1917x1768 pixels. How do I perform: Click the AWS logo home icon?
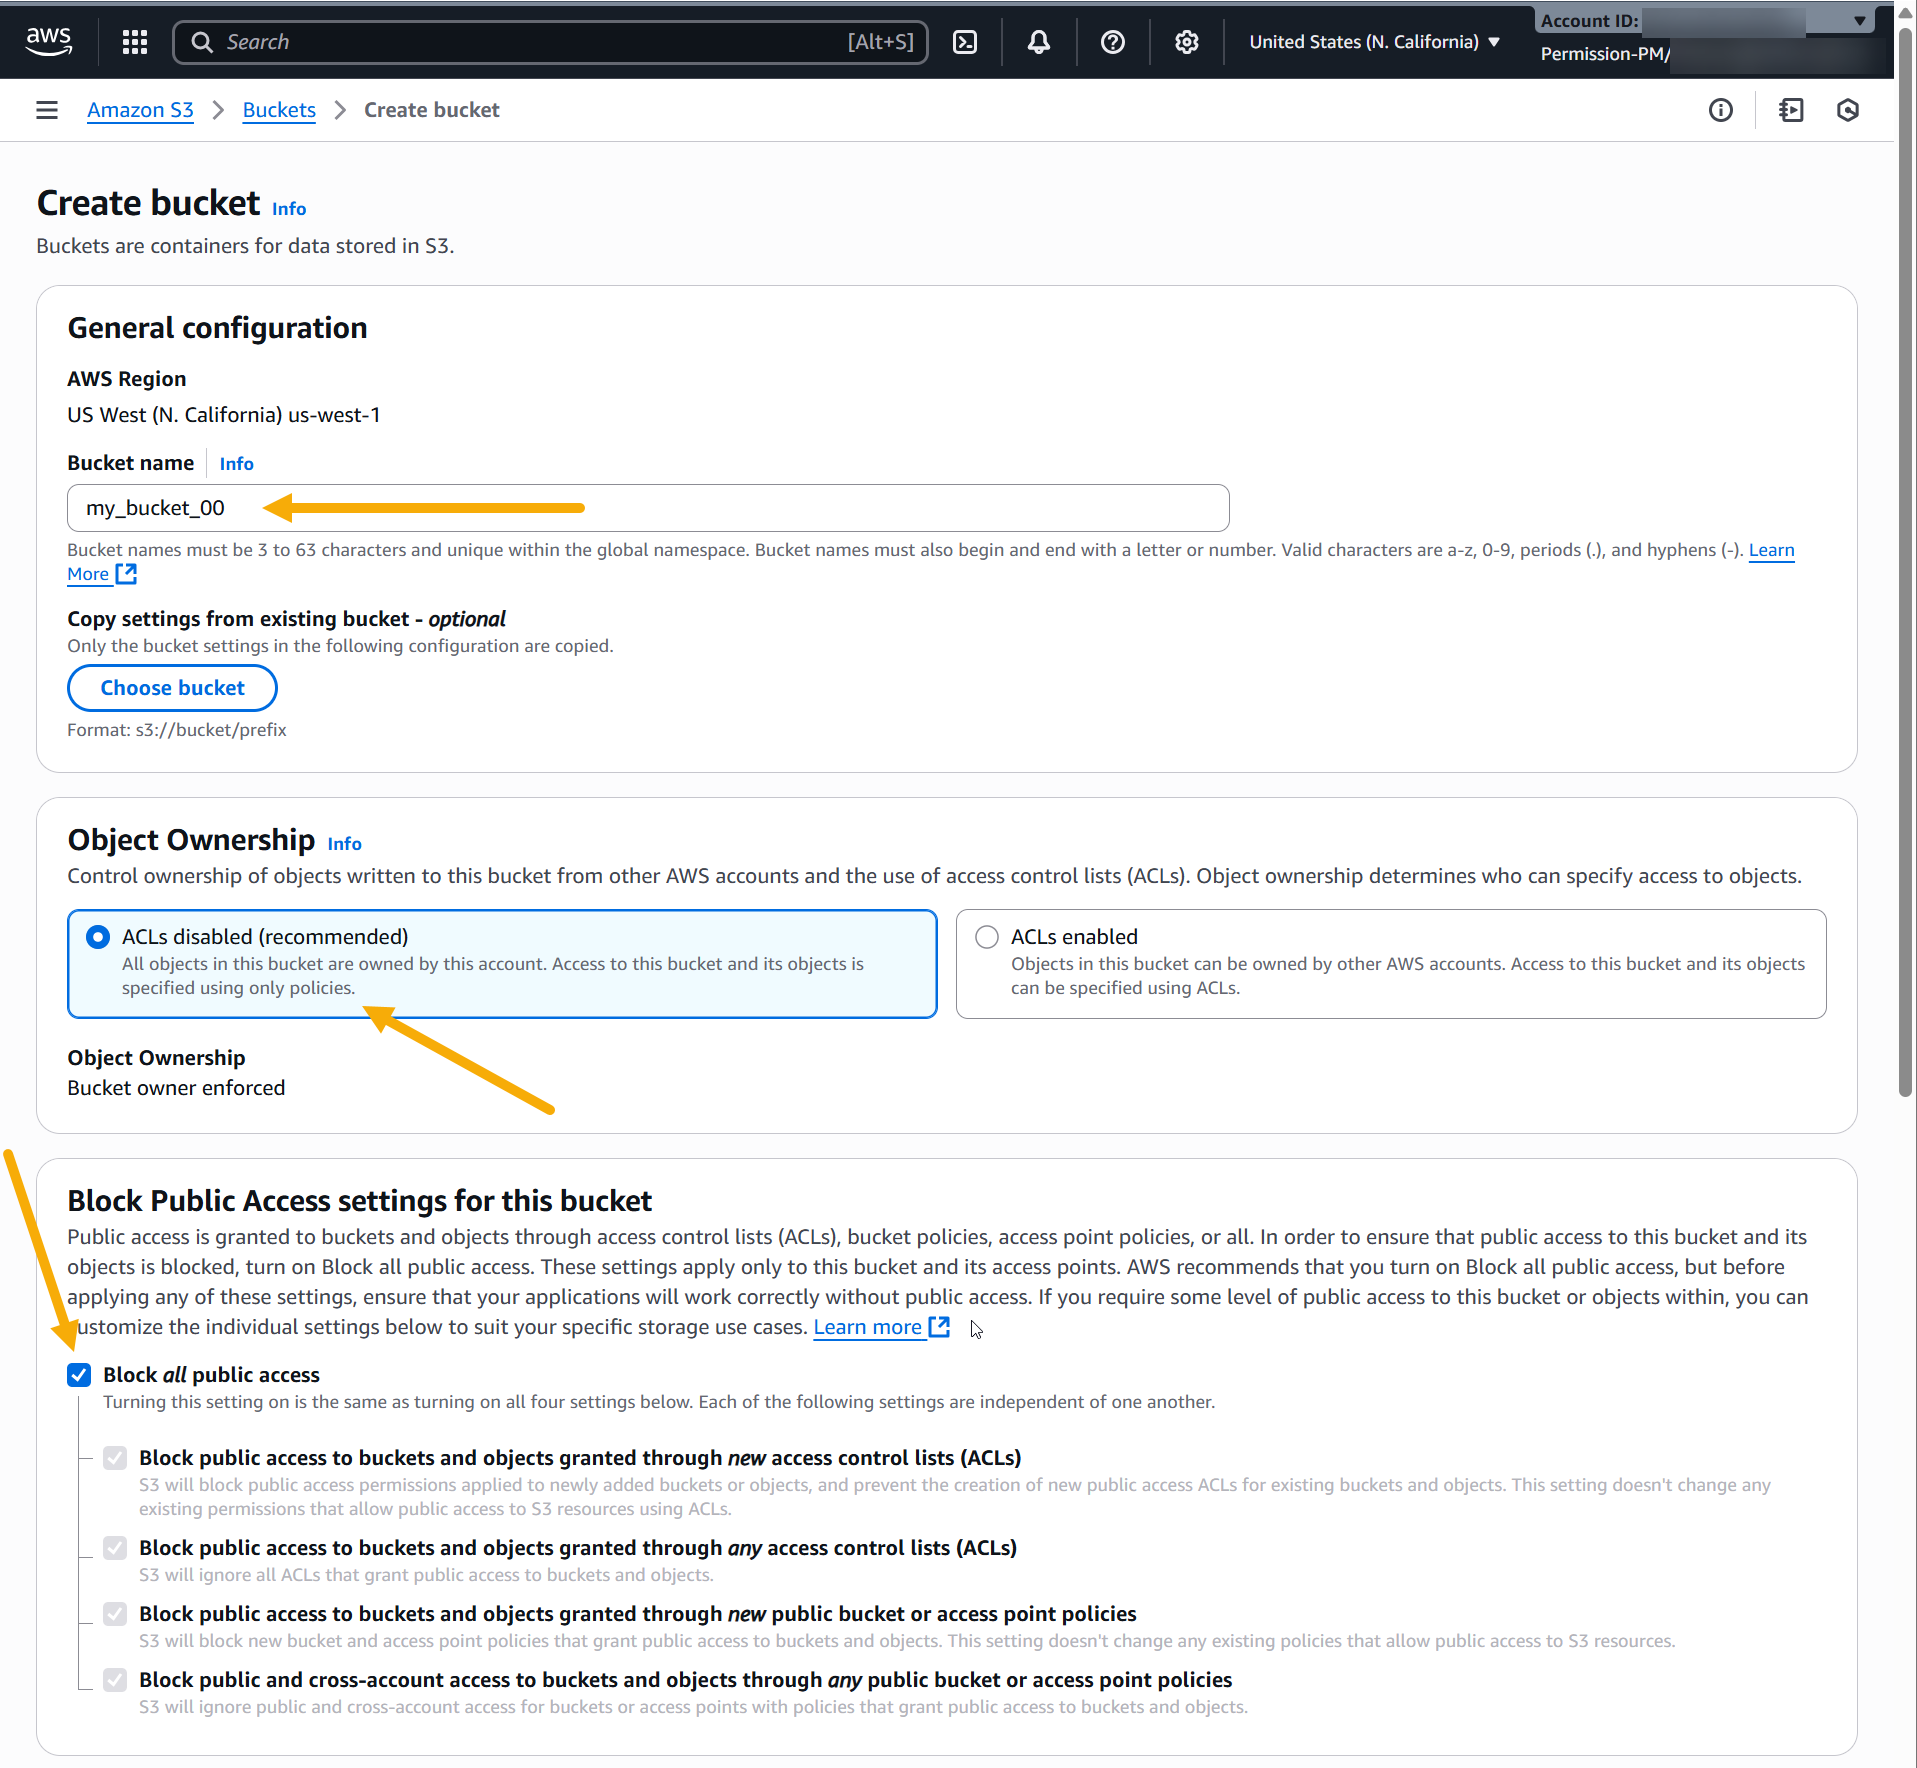point(48,41)
